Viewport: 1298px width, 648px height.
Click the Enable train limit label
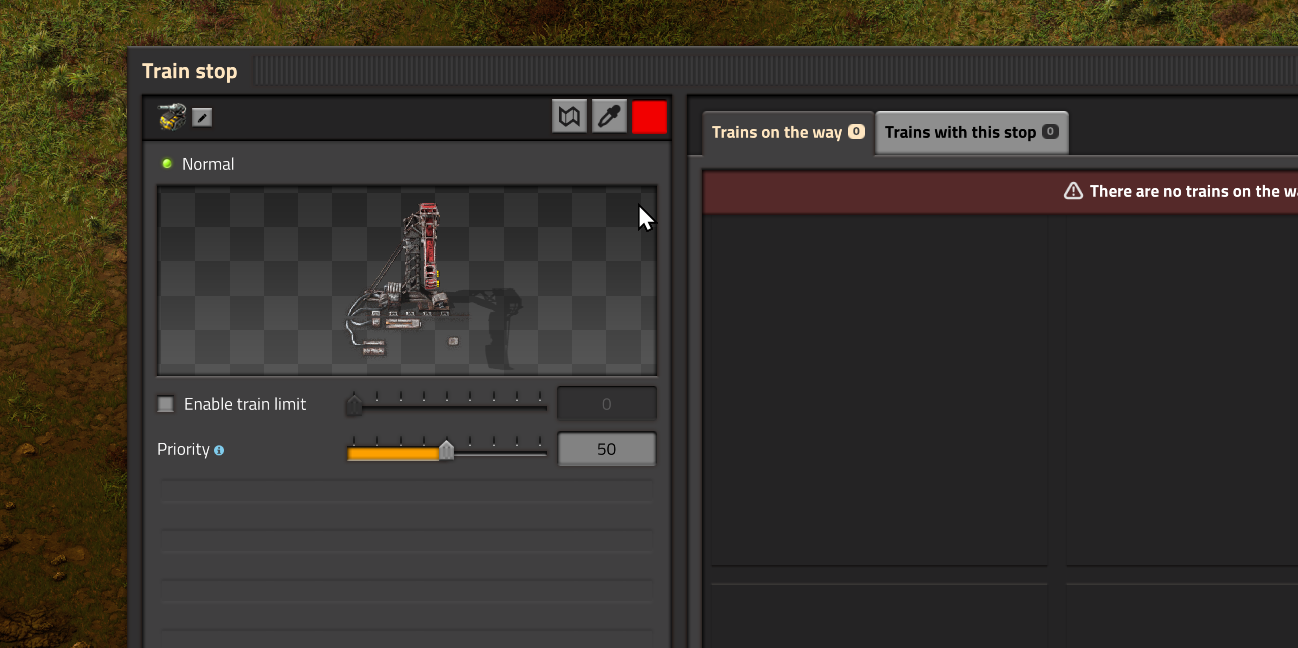coord(245,404)
